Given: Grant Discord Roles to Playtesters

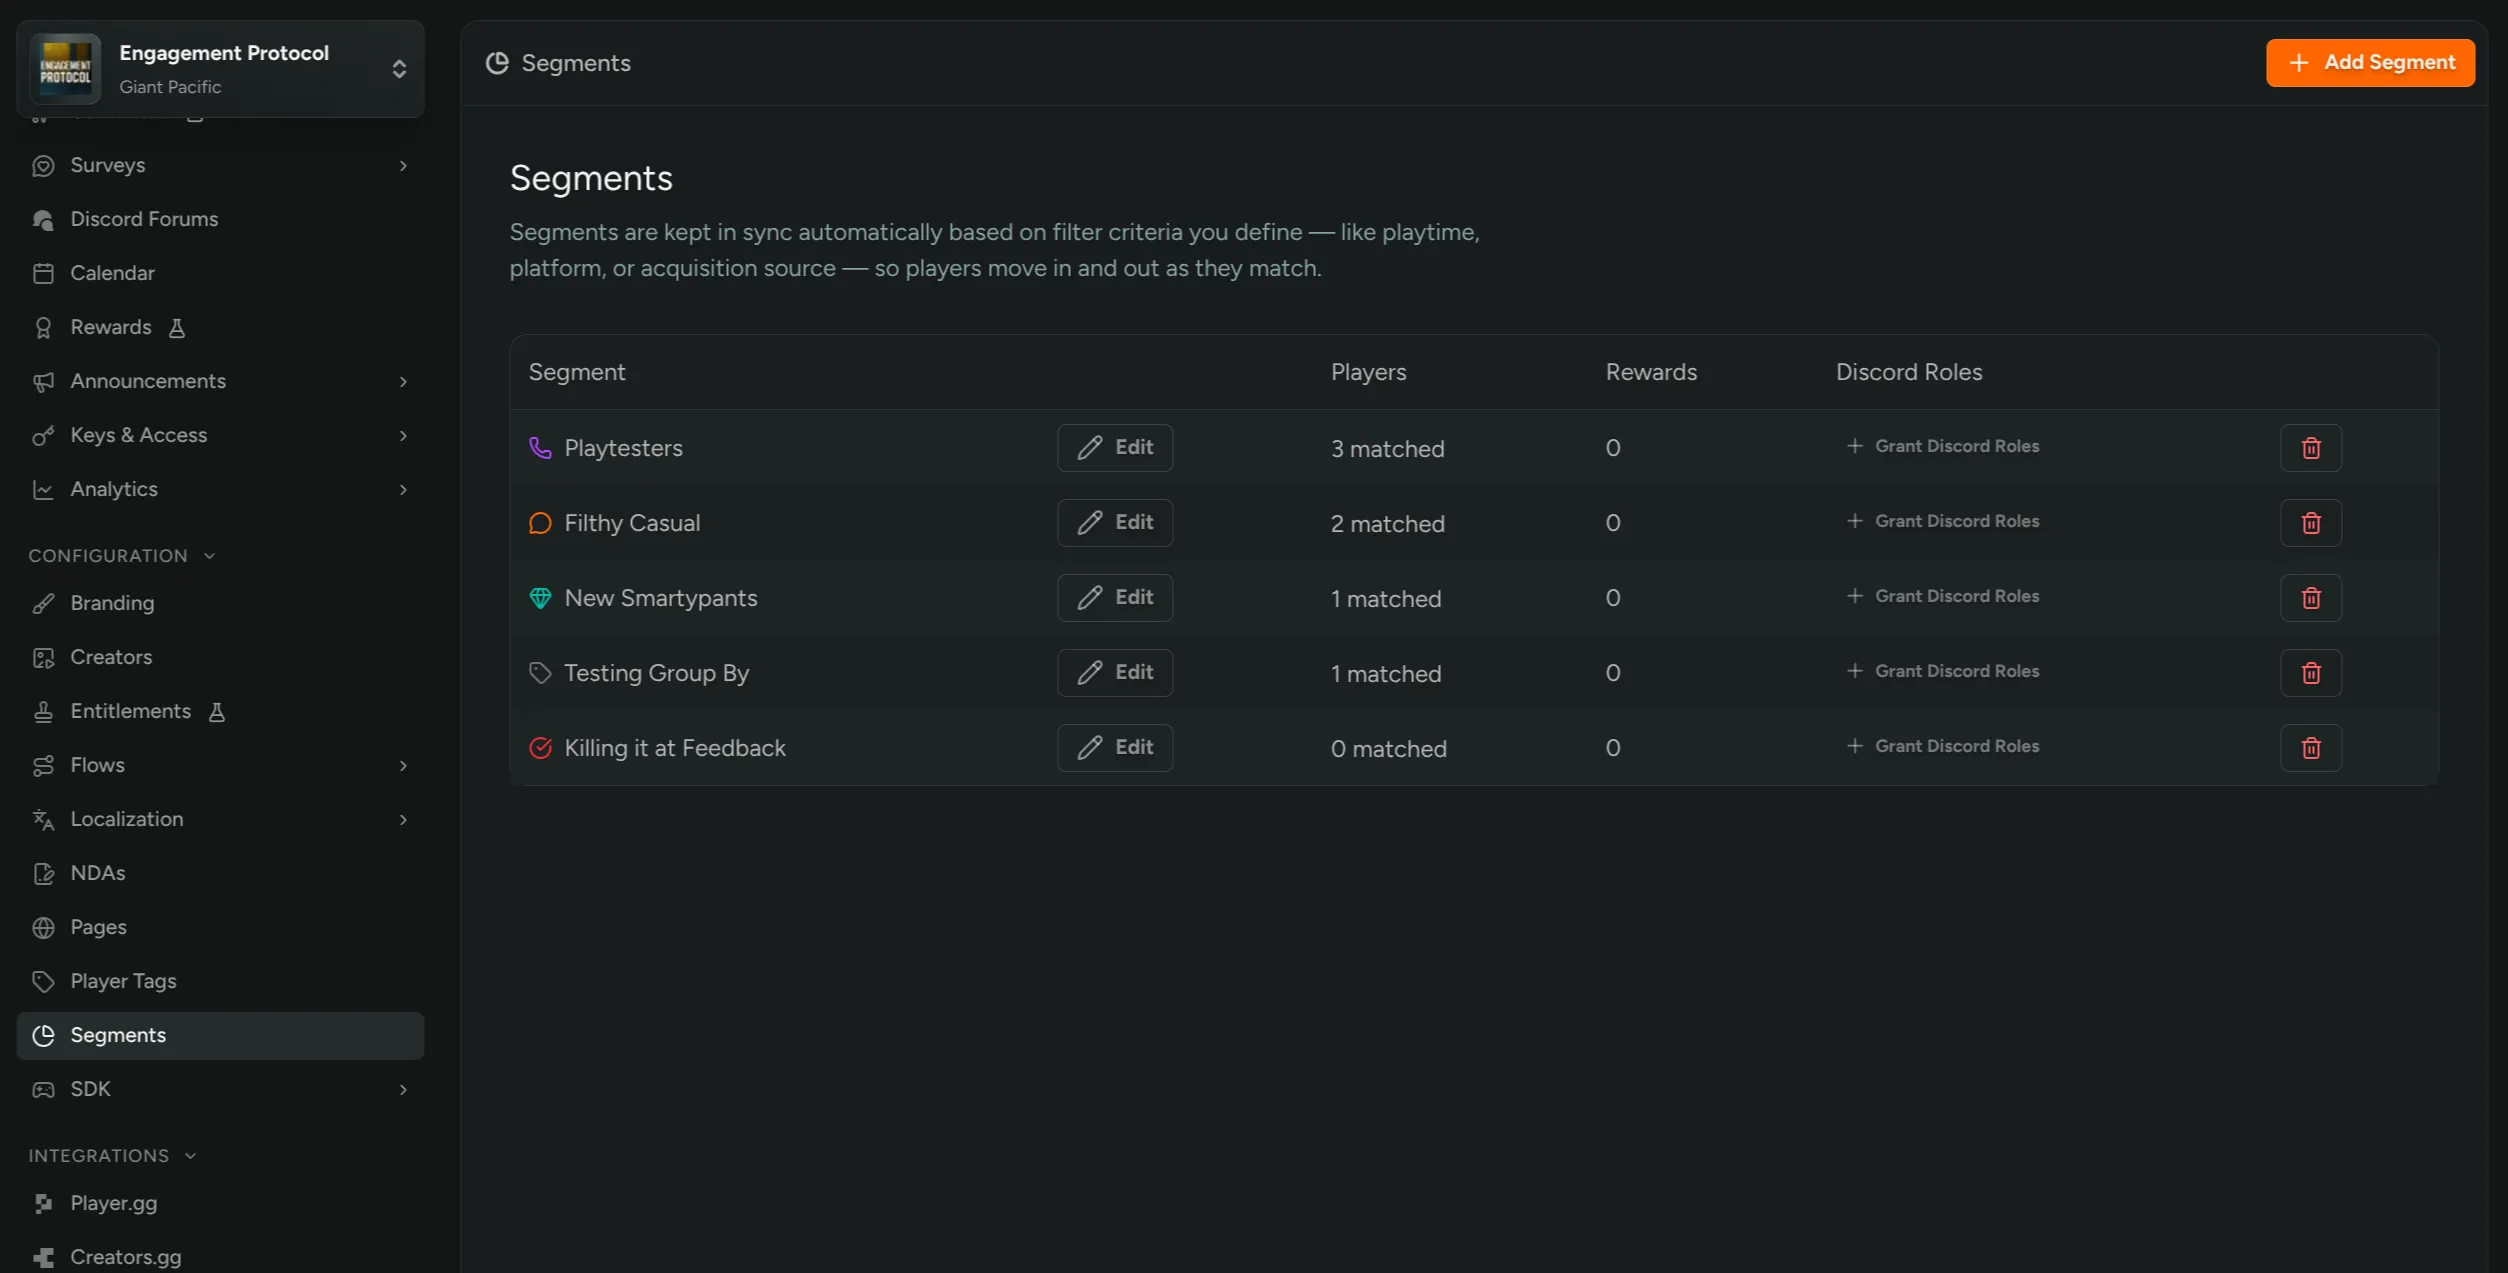Looking at the screenshot, I should click(x=1942, y=447).
